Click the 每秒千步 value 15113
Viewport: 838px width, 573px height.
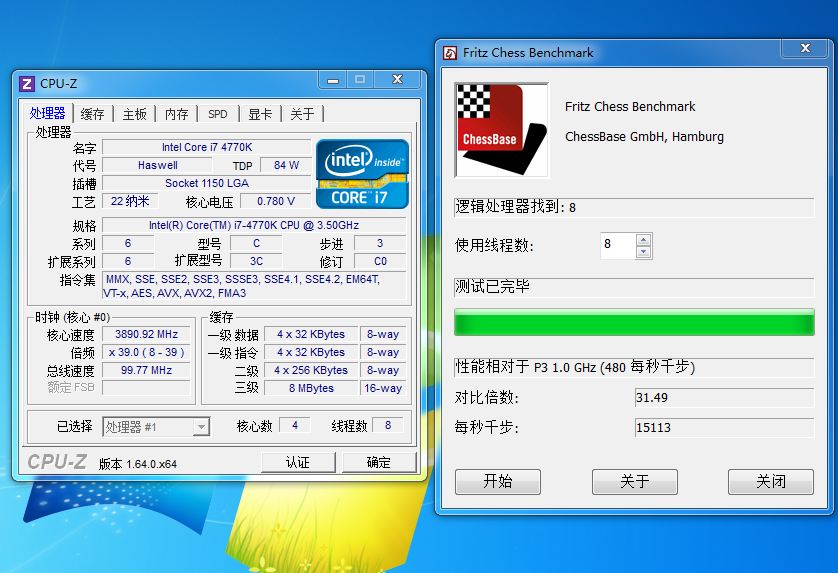point(724,428)
